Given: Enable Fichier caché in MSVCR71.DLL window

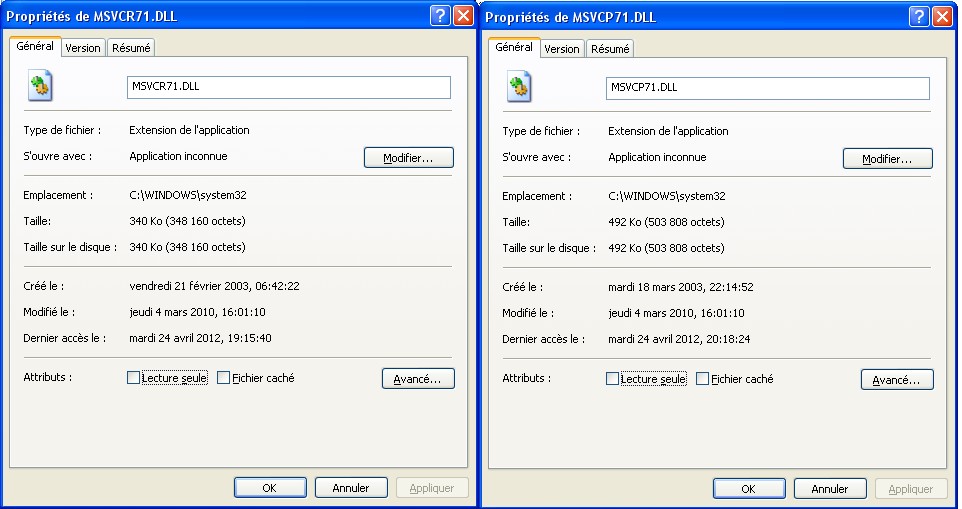Looking at the screenshot, I should click(x=223, y=378).
